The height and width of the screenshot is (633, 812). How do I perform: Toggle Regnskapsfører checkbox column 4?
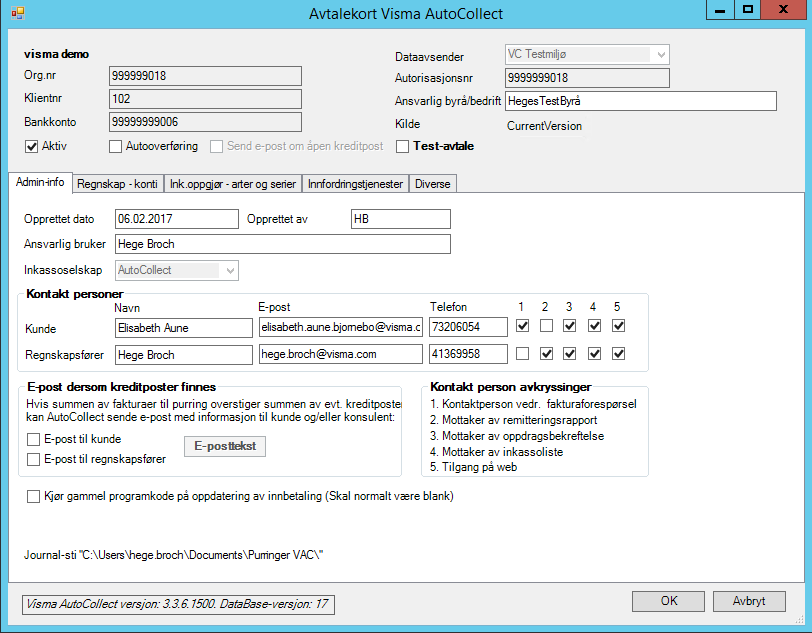tap(594, 354)
